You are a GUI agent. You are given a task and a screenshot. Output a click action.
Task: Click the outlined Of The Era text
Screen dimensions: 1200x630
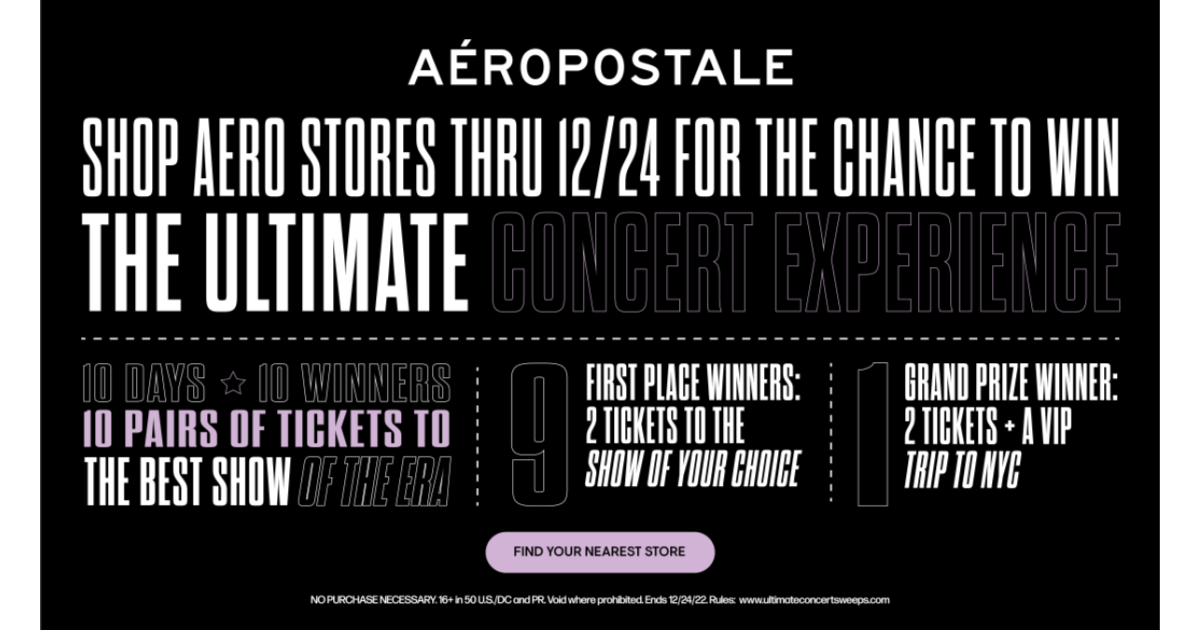[372, 480]
